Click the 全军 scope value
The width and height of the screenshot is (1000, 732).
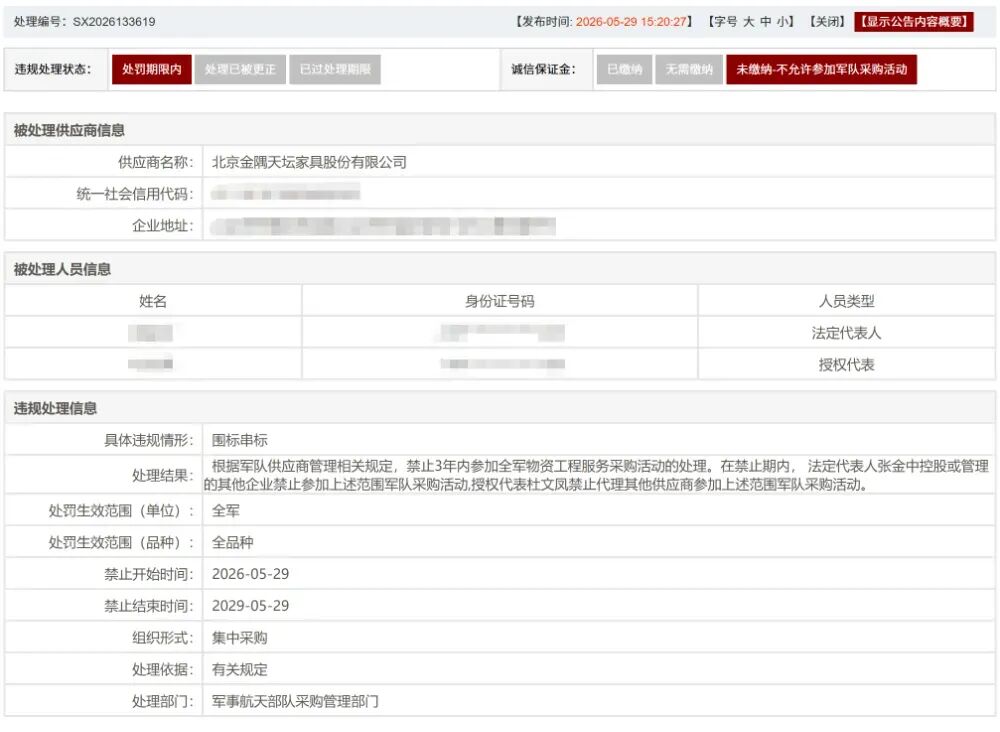[226, 511]
